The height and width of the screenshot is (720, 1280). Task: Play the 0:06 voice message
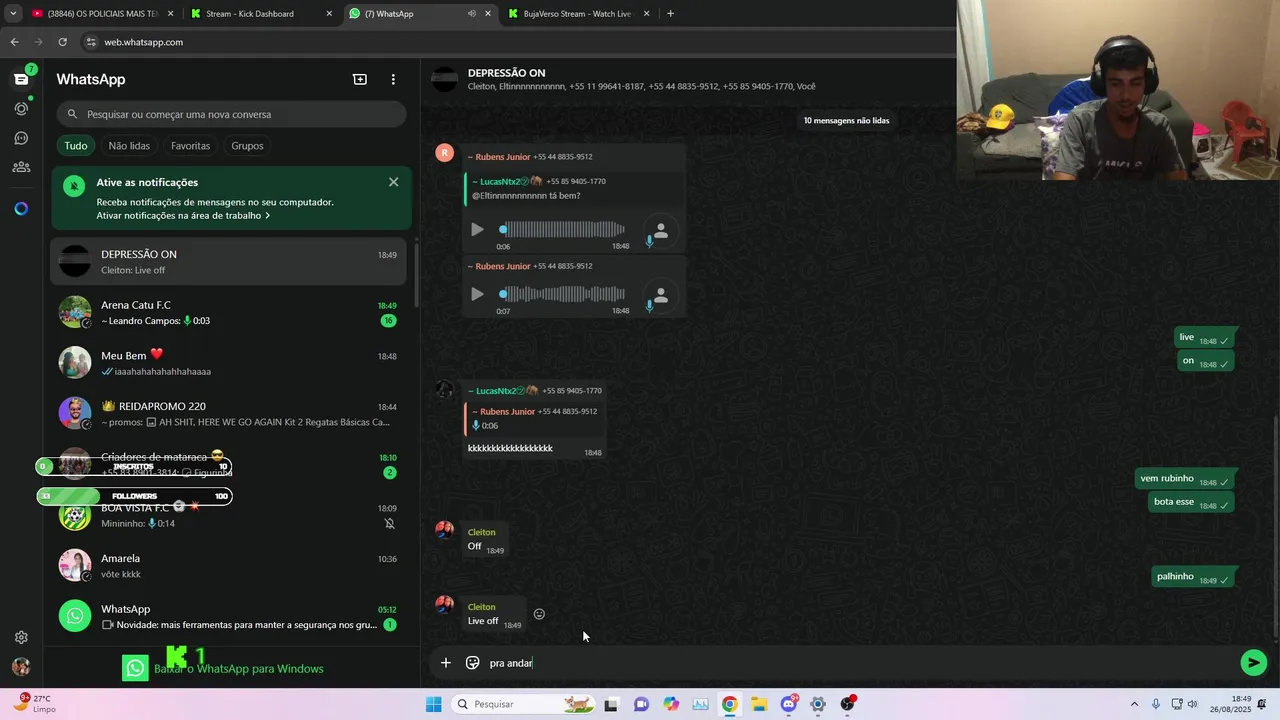[x=477, y=229]
